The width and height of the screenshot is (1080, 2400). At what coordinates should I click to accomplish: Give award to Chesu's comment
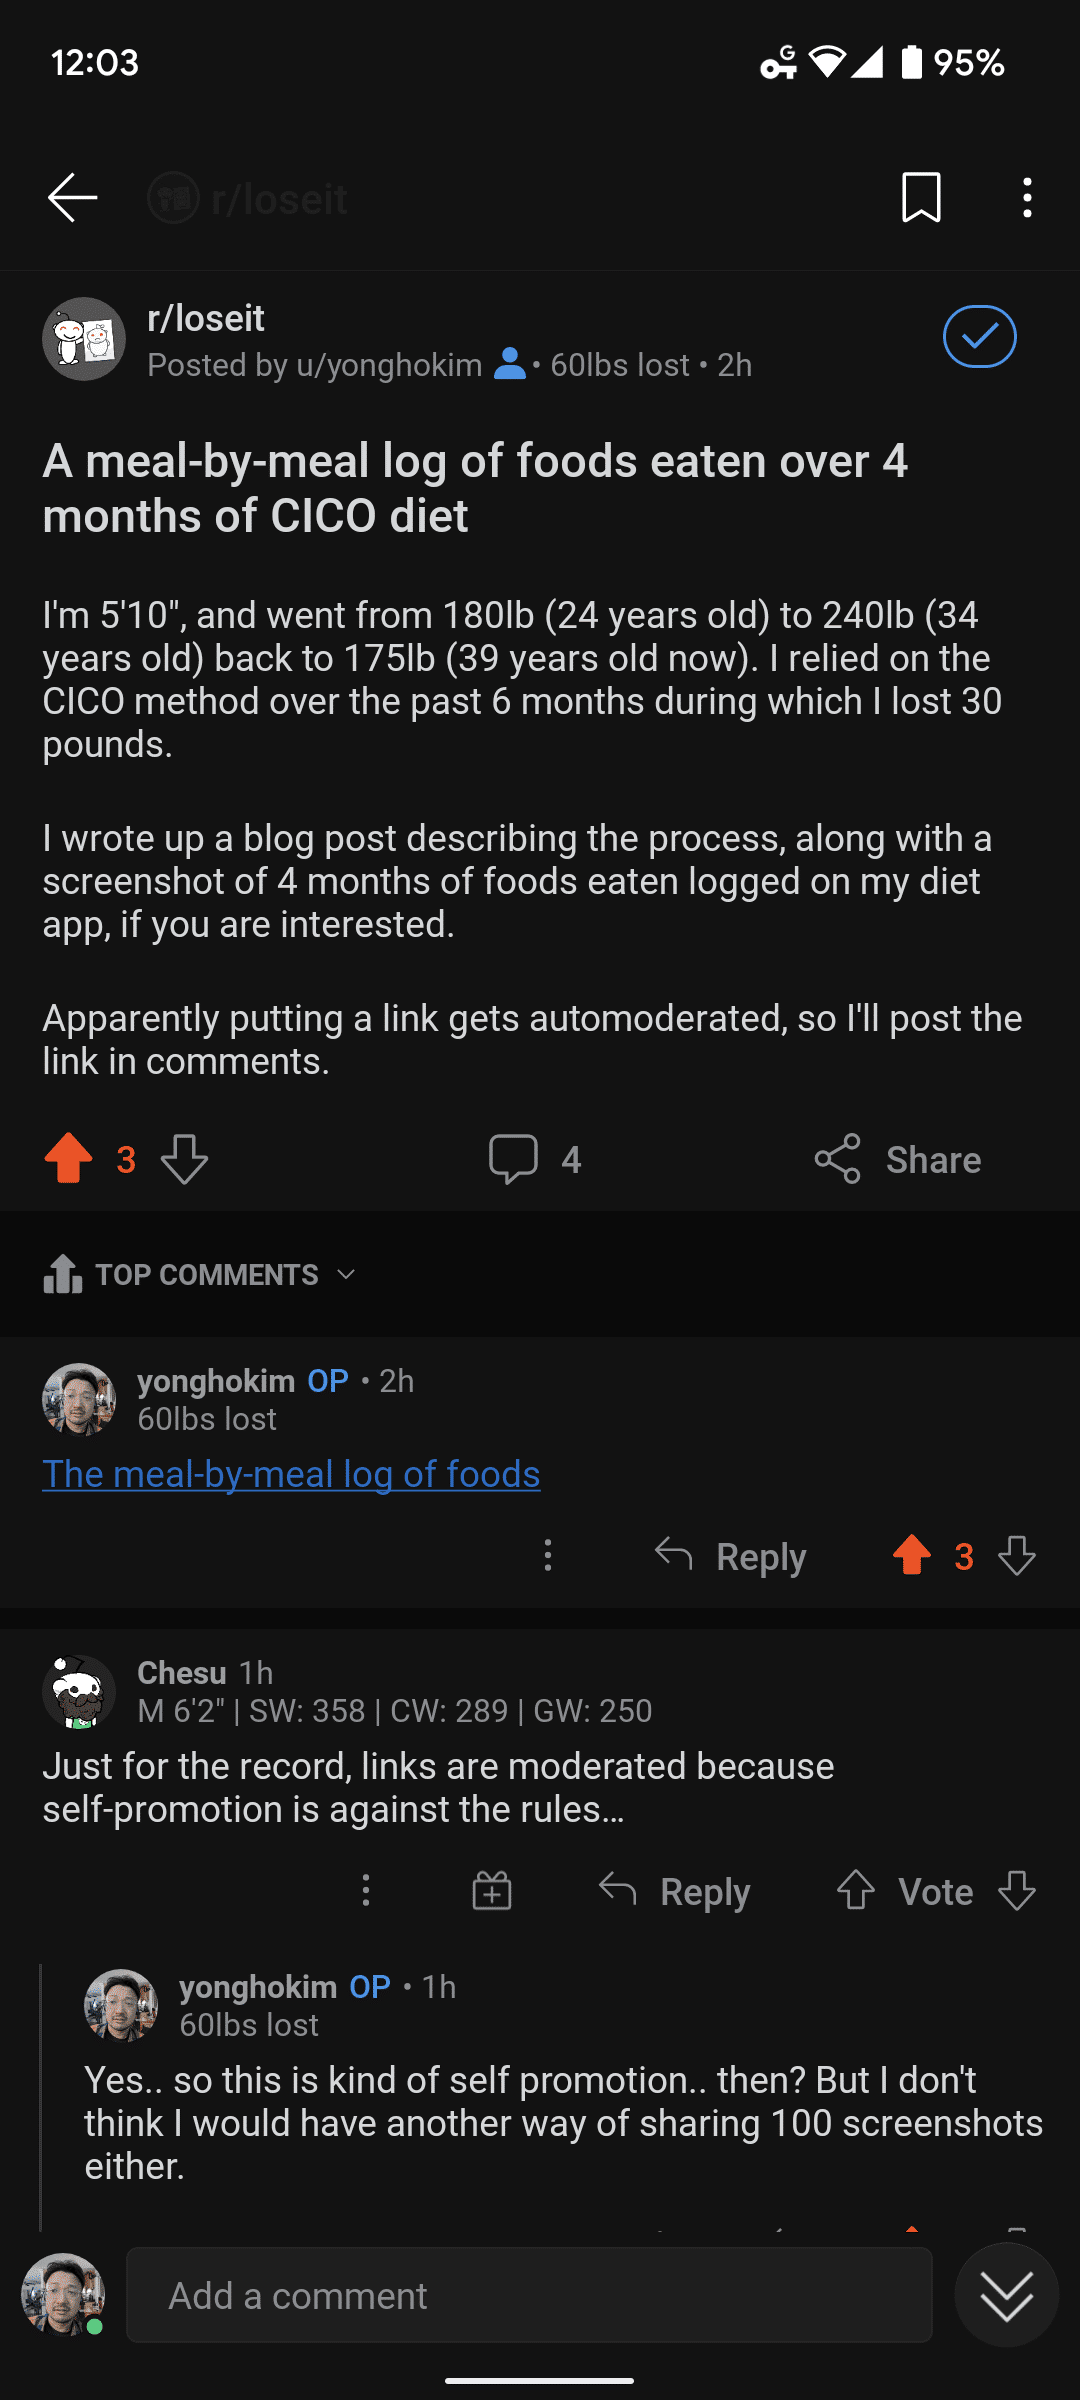(492, 1890)
